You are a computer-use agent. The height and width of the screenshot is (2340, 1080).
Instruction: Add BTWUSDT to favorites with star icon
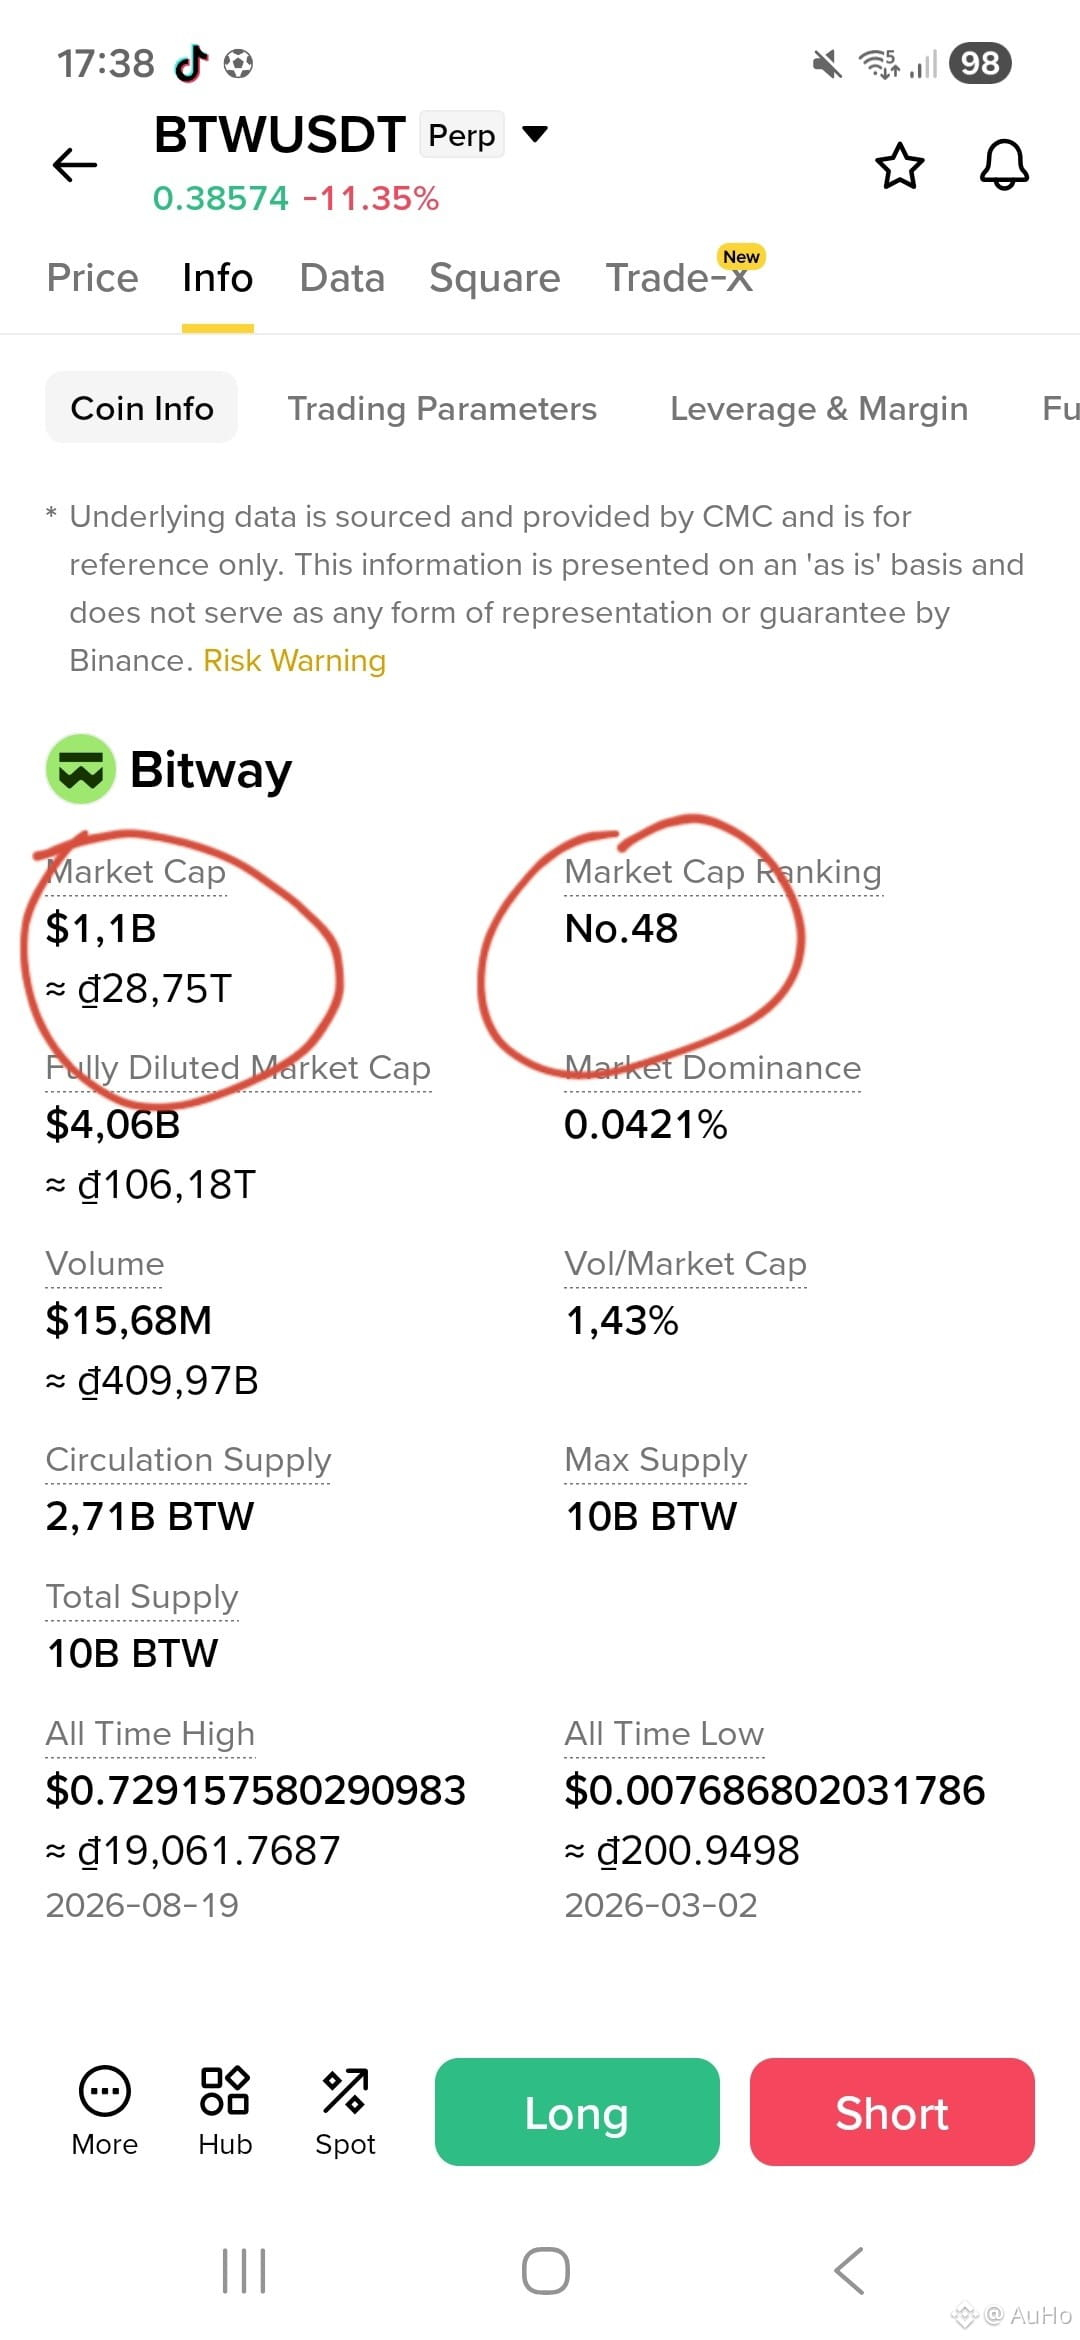pos(899,165)
